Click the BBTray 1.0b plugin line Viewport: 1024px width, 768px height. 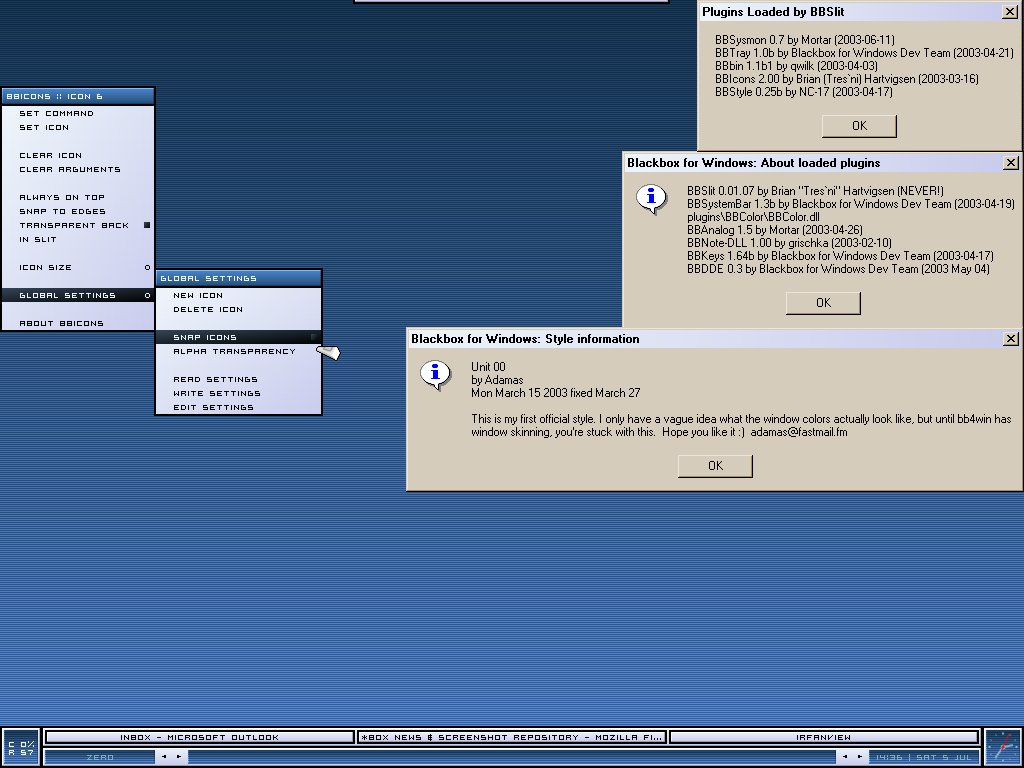864,53
